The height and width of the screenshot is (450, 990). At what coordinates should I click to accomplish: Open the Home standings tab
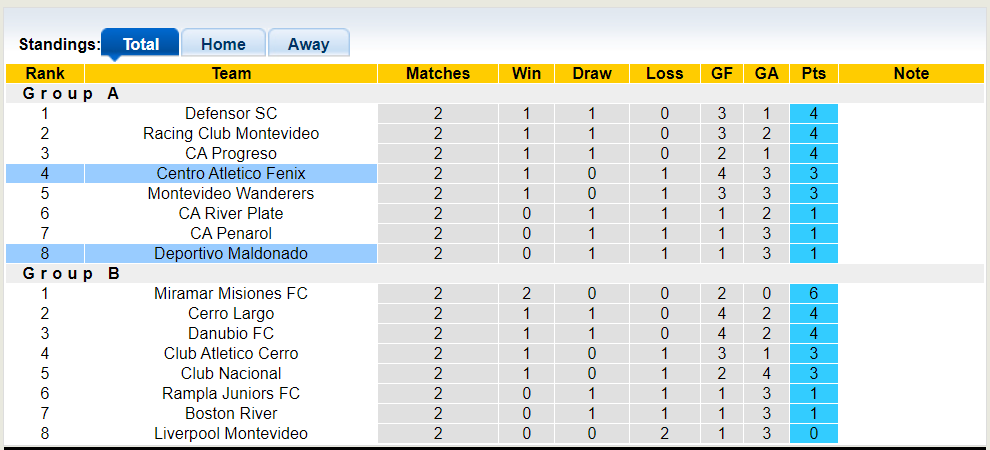point(223,44)
